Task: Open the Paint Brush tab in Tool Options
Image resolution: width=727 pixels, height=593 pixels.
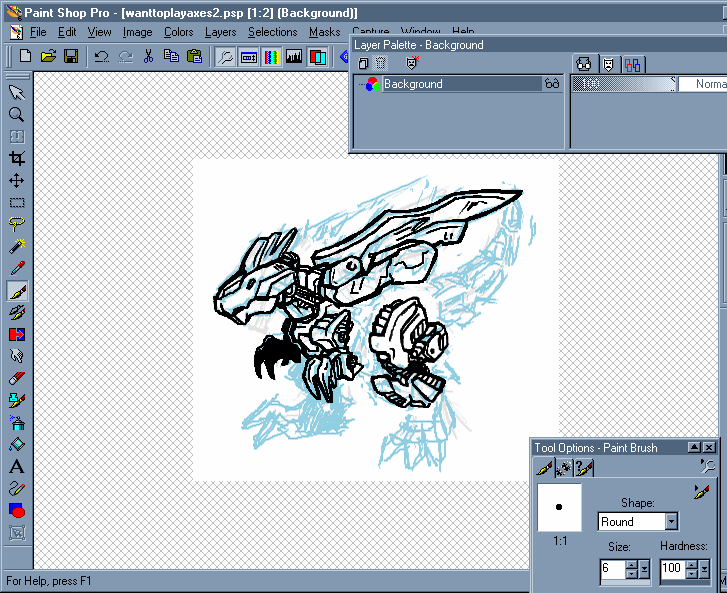Action: pos(544,468)
